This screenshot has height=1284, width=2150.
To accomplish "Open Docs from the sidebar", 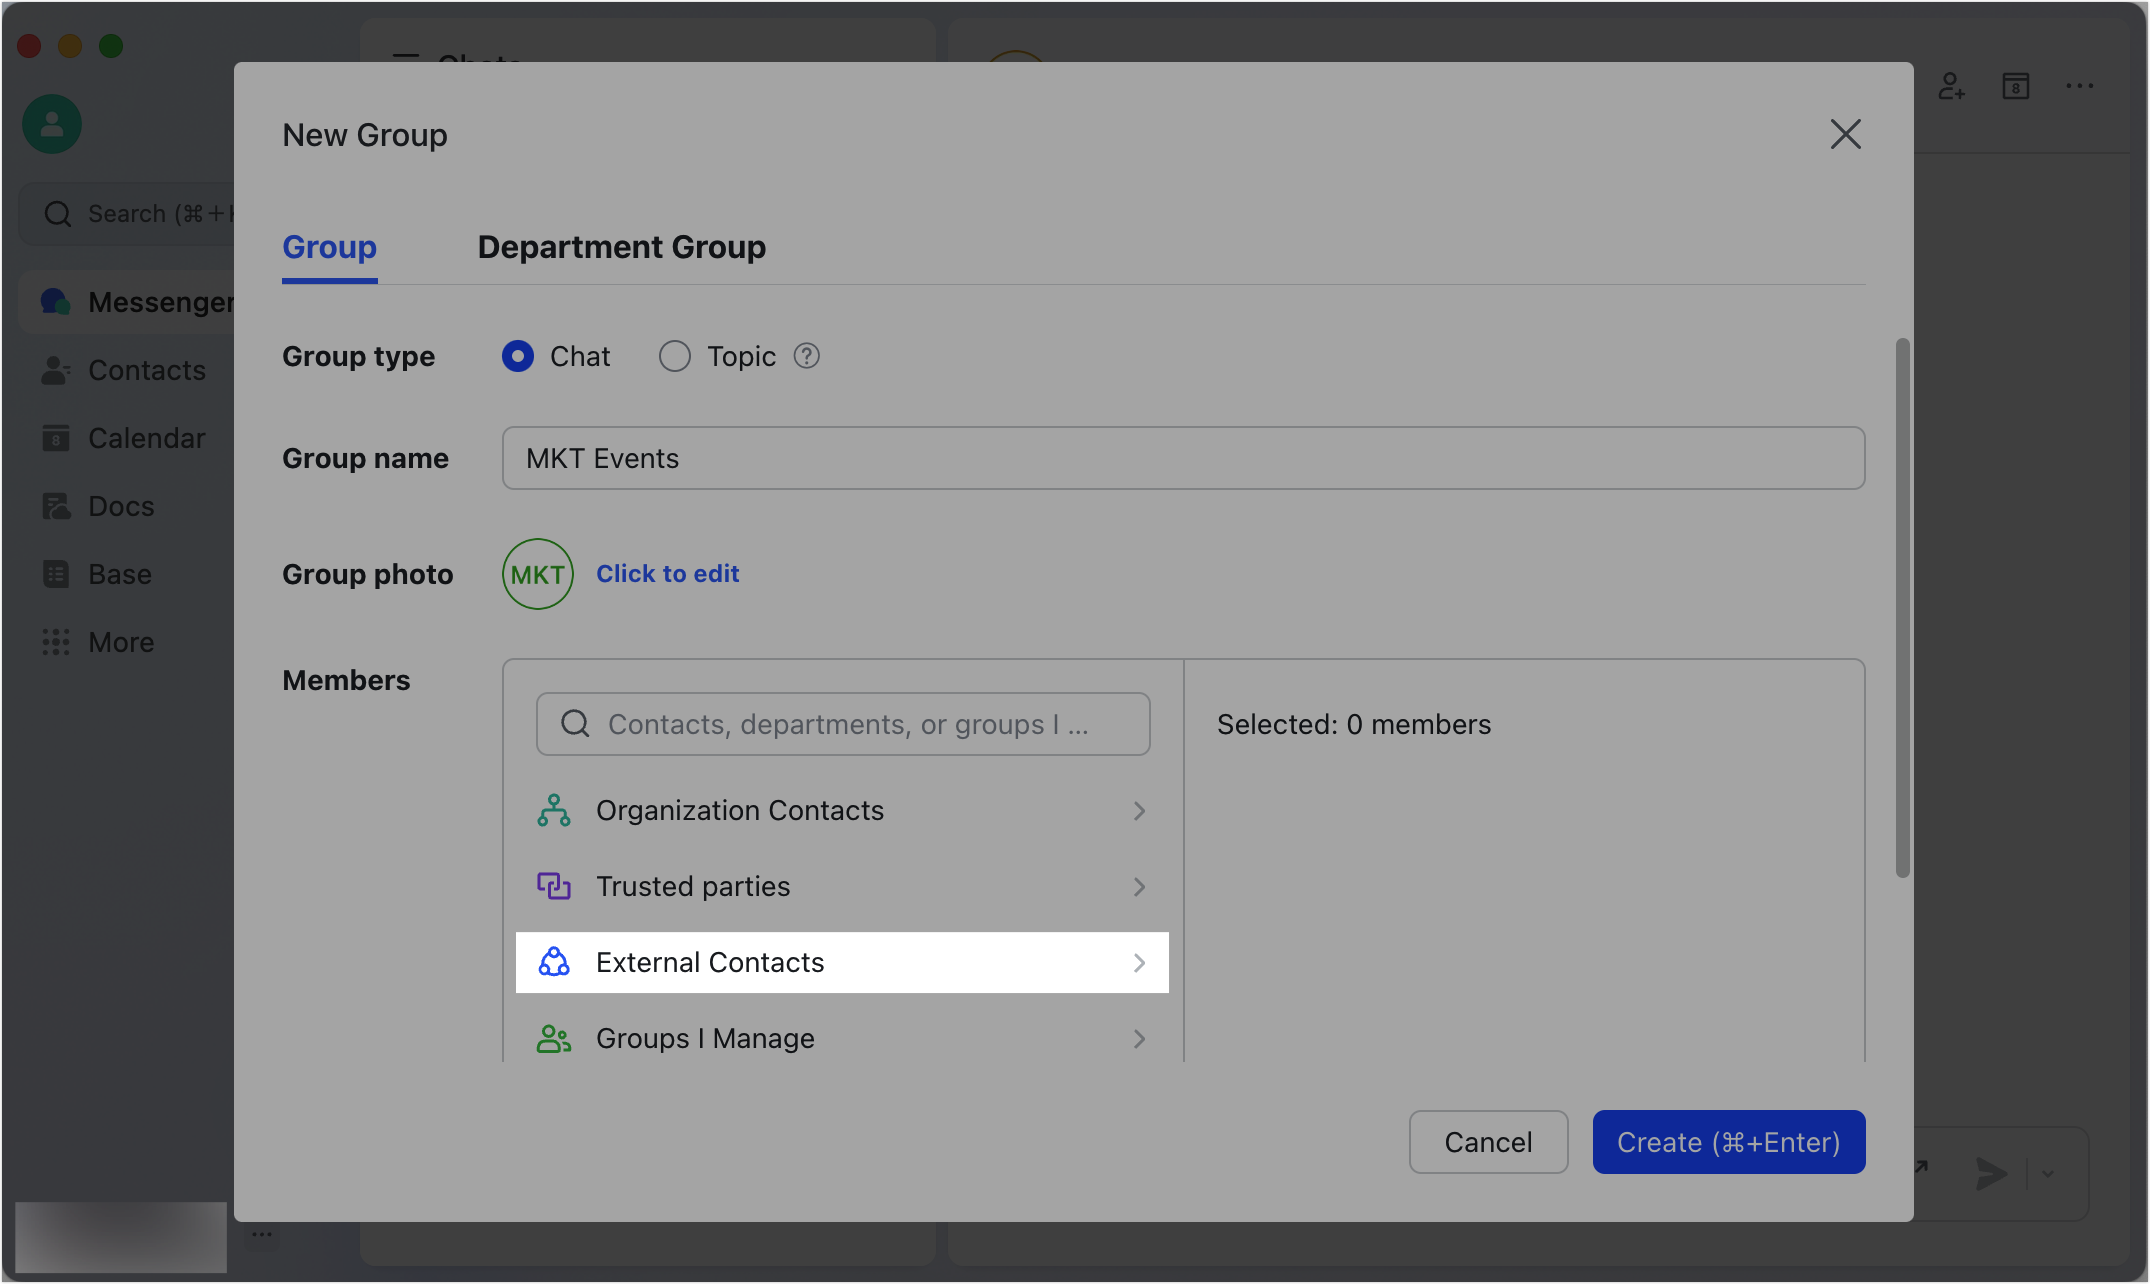I will point(120,505).
